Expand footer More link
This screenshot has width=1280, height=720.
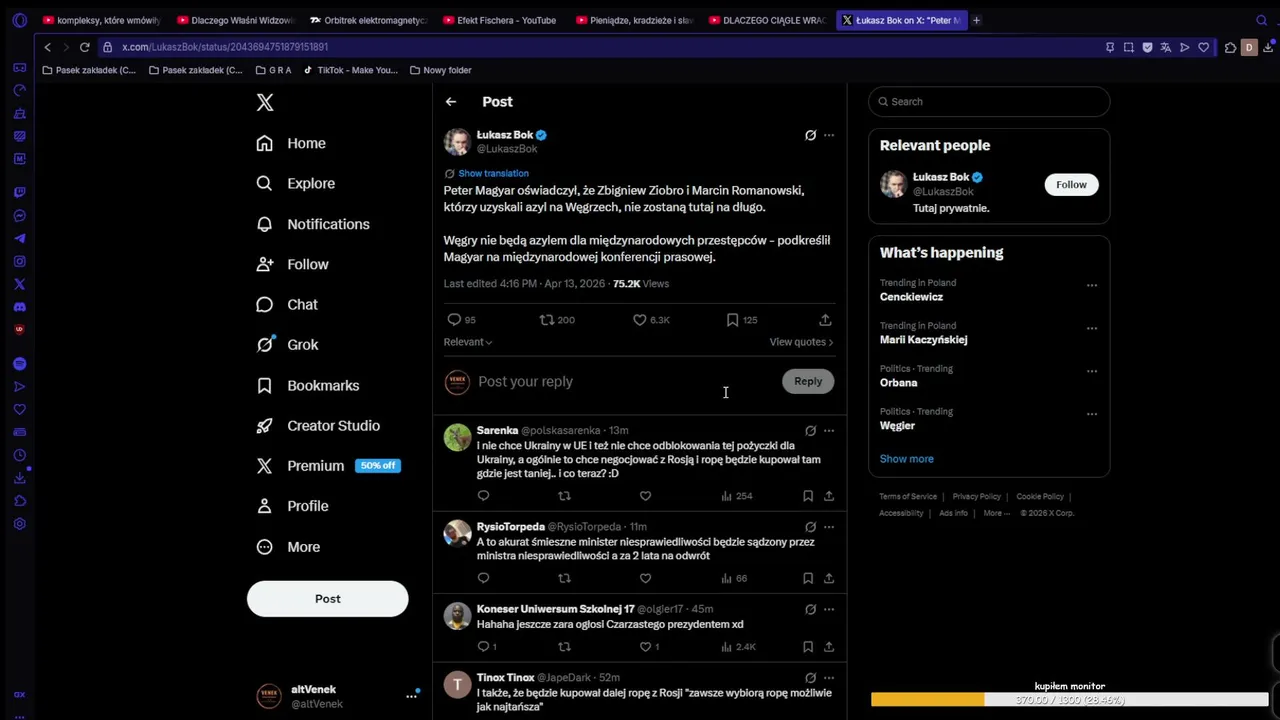point(996,513)
